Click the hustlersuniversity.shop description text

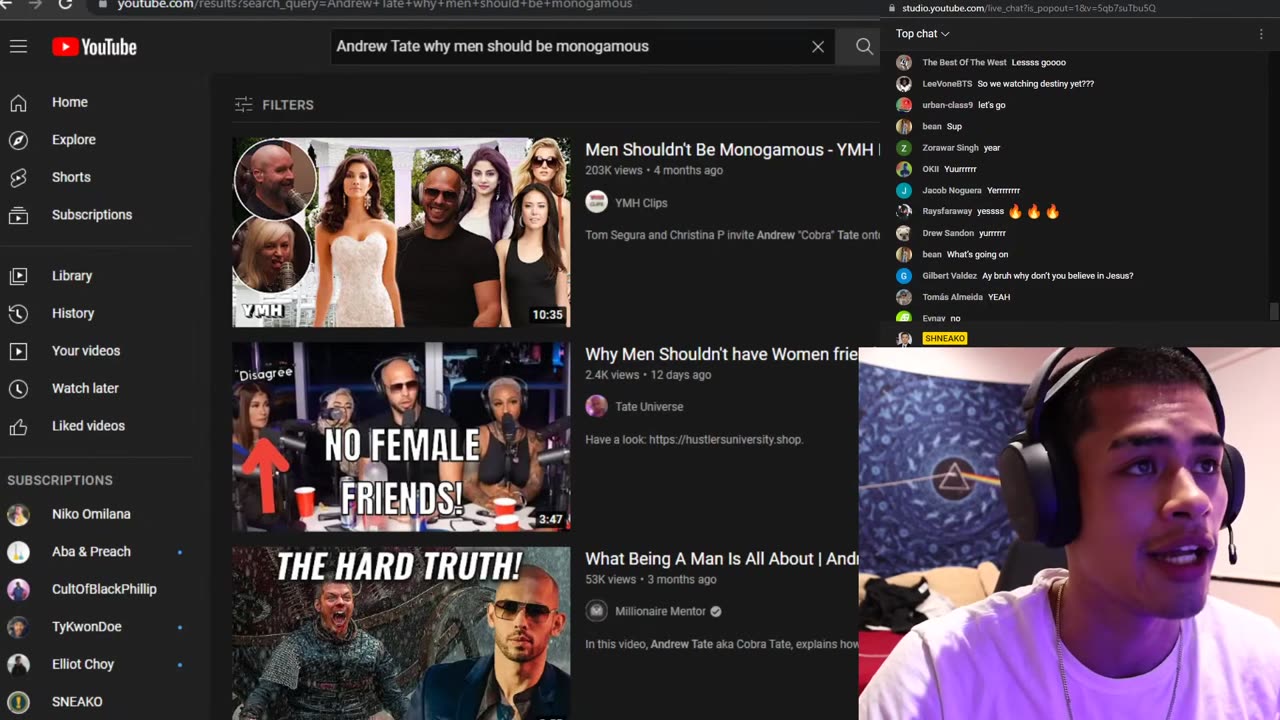click(694, 439)
